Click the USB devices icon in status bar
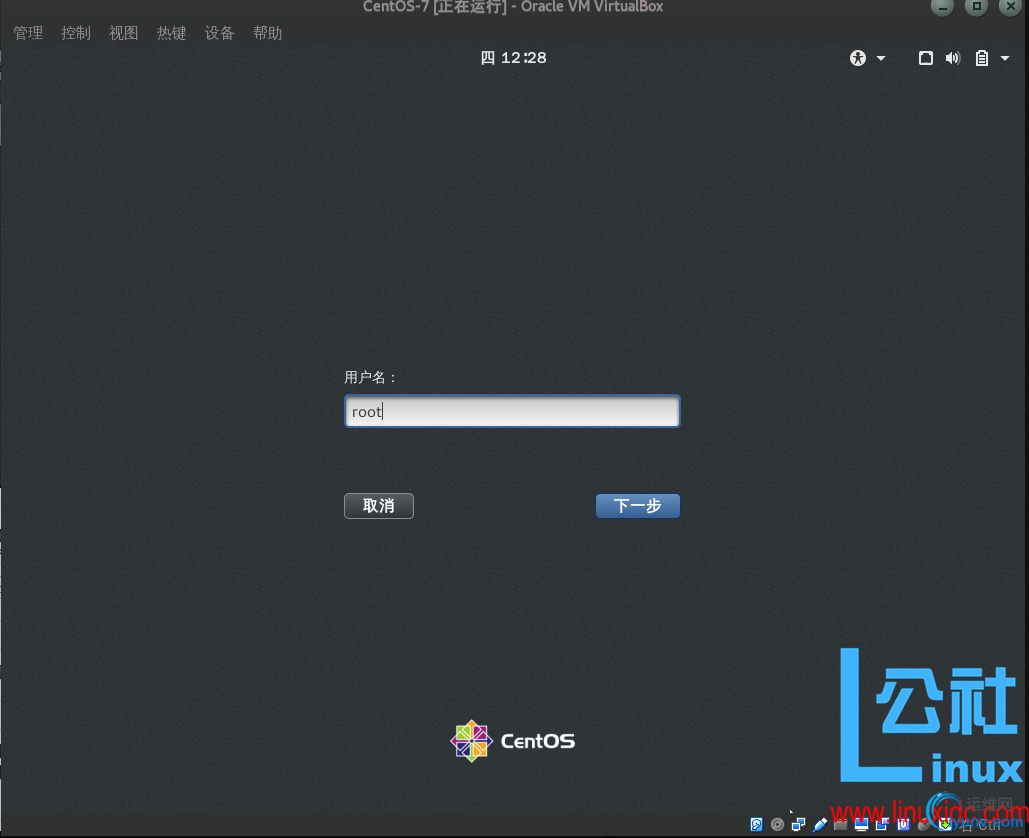Viewport: 1029px width, 838px height. pyautogui.click(x=820, y=825)
